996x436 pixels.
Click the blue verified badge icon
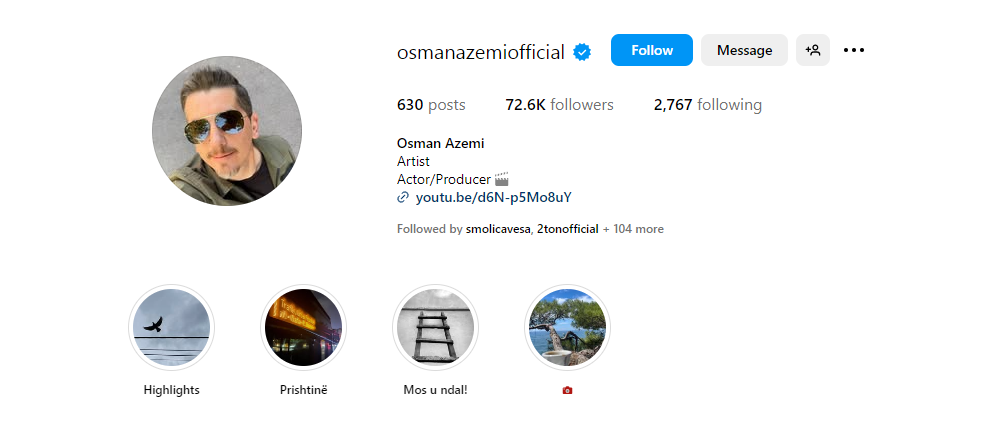pyautogui.click(x=582, y=52)
